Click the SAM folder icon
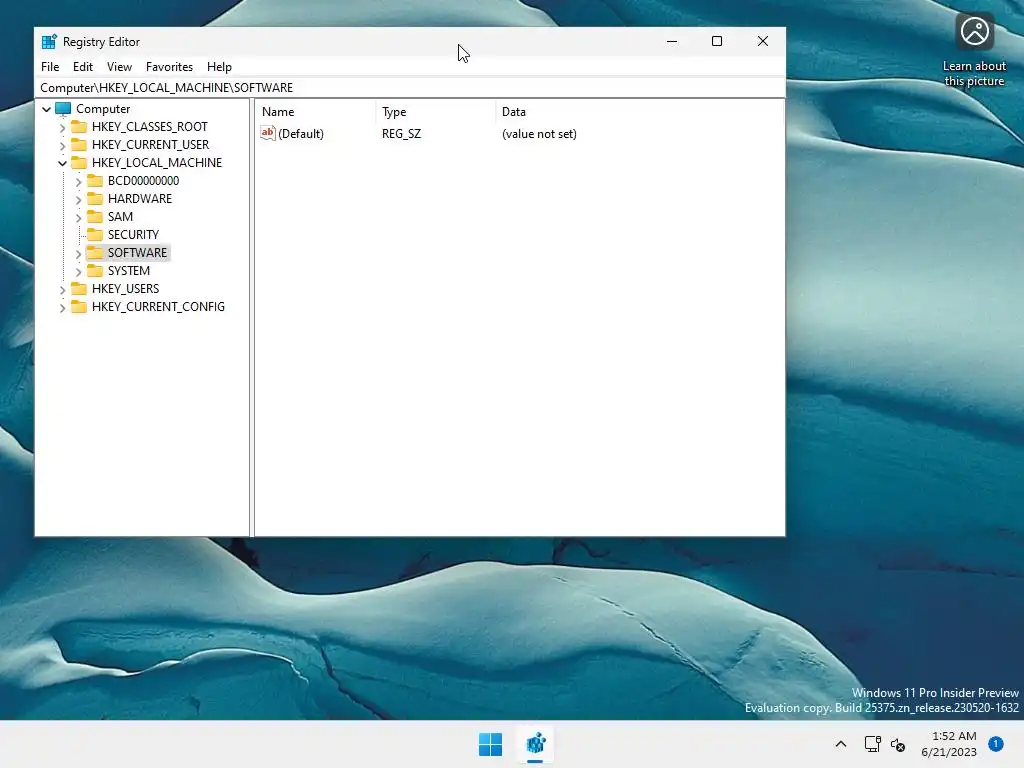Viewport: 1024px width, 768px height. tap(95, 216)
